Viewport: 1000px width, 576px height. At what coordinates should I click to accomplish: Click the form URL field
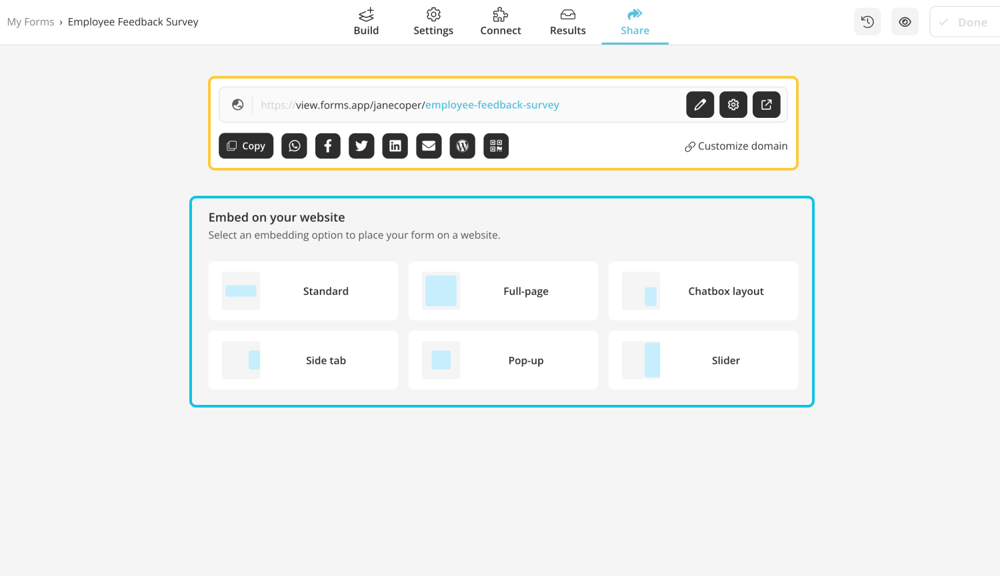460,105
